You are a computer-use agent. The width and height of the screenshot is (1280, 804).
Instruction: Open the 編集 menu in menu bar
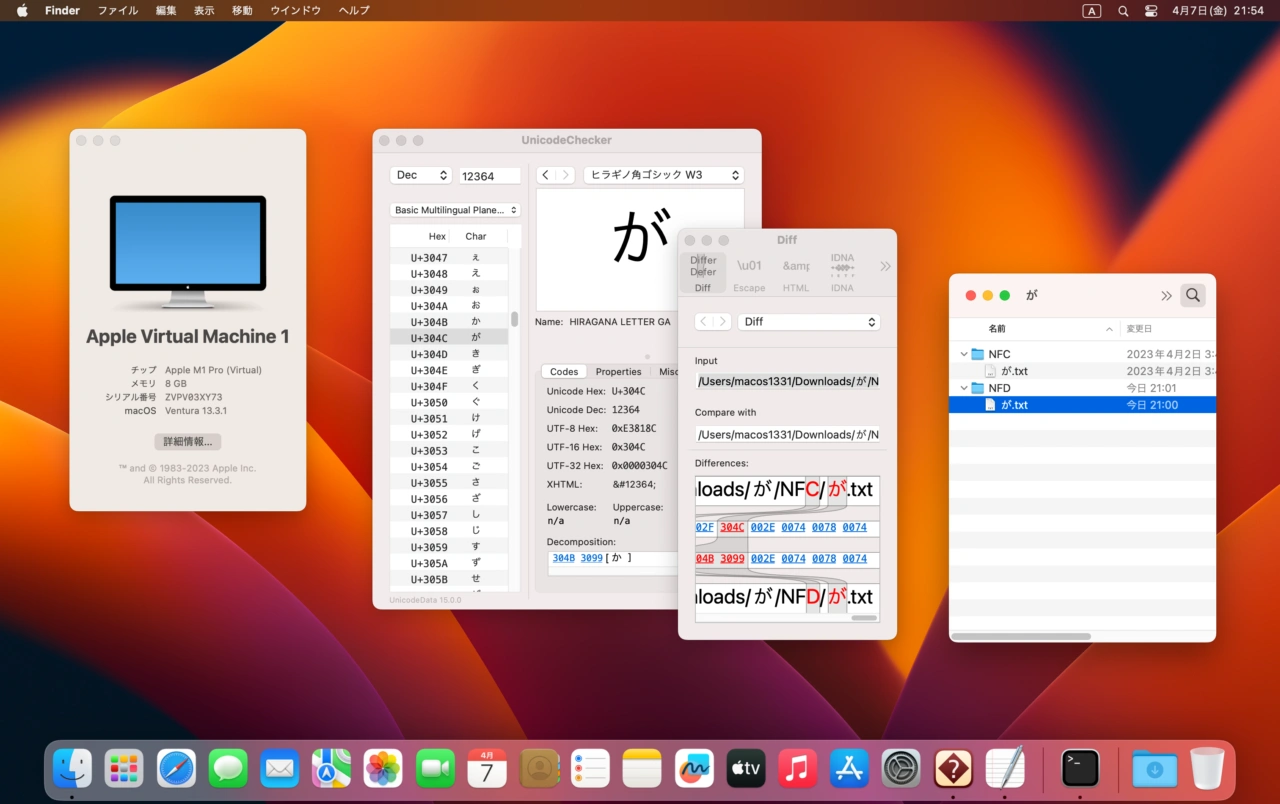166,10
